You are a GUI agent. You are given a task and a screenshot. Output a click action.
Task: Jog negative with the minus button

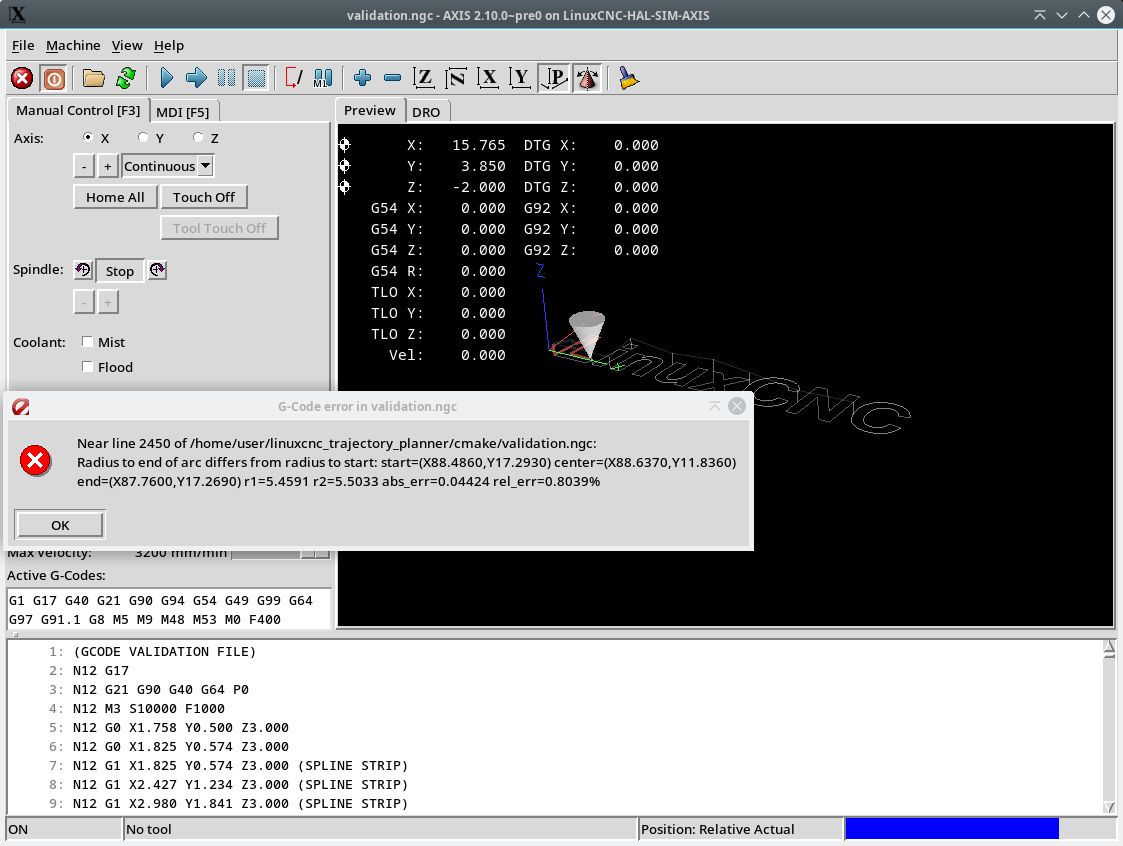(x=84, y=166)
